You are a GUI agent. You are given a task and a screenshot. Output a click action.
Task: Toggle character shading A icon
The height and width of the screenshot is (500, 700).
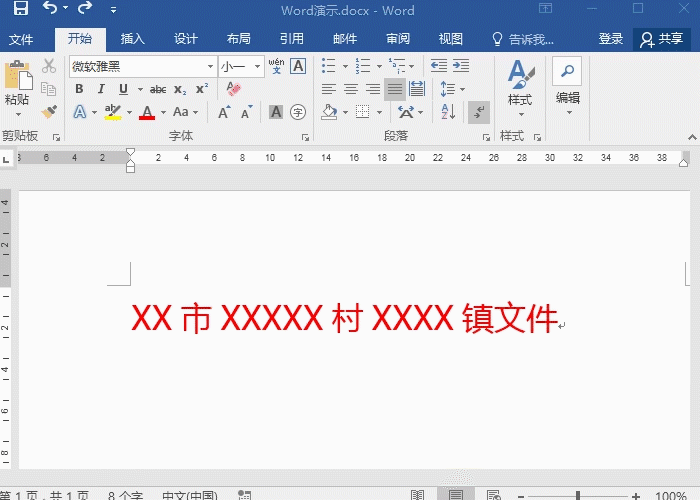pos(276,112)
